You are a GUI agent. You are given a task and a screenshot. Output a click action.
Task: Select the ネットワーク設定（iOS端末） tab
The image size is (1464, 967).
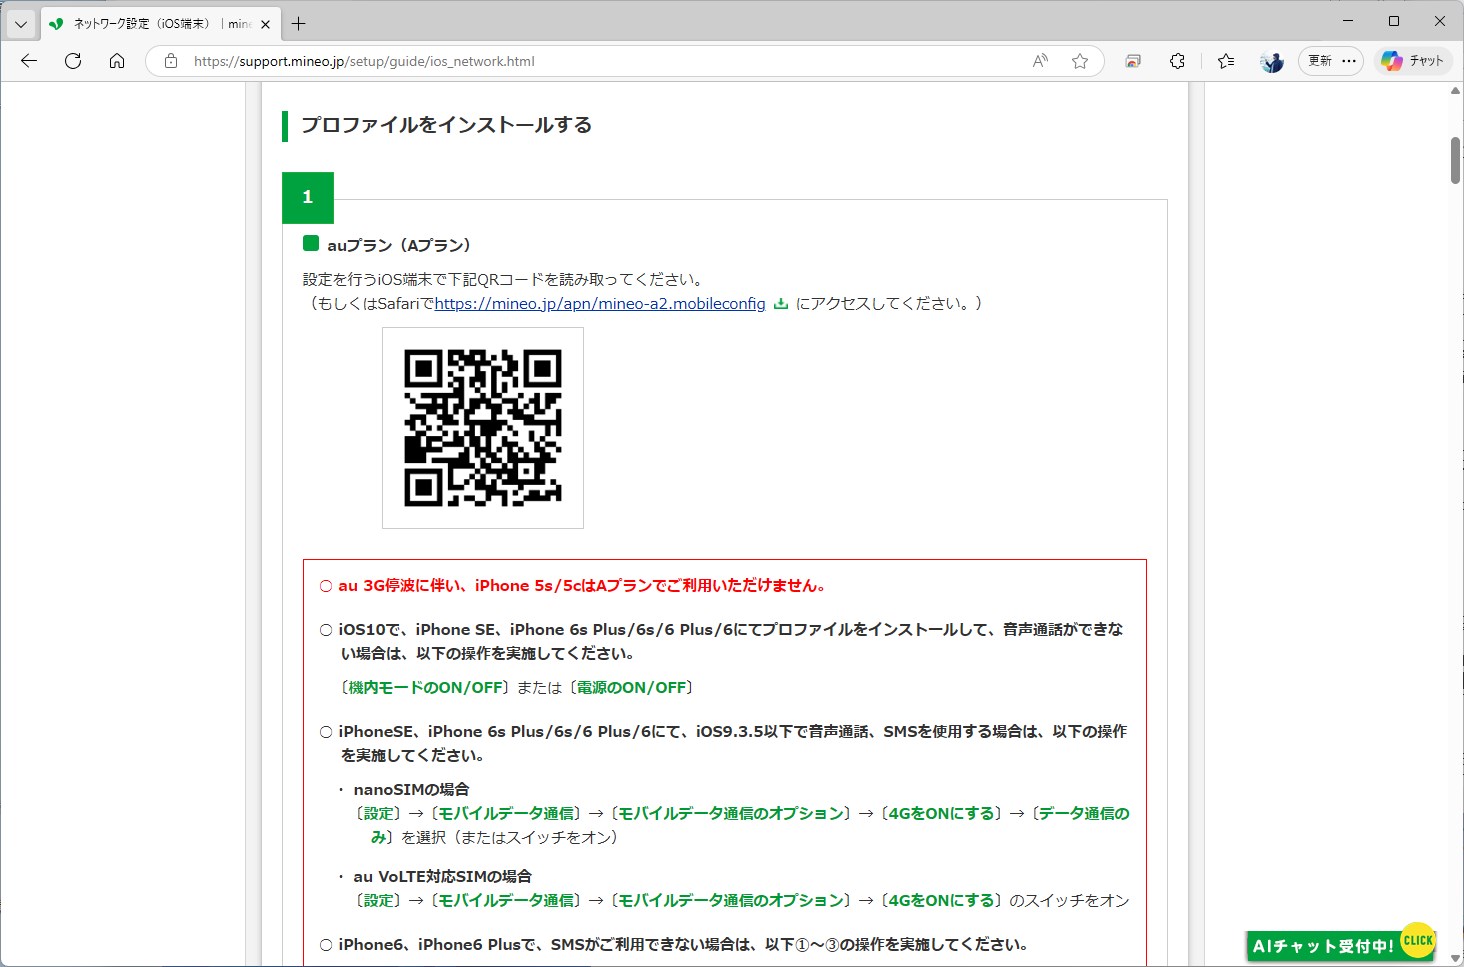[x=150, y=22]
